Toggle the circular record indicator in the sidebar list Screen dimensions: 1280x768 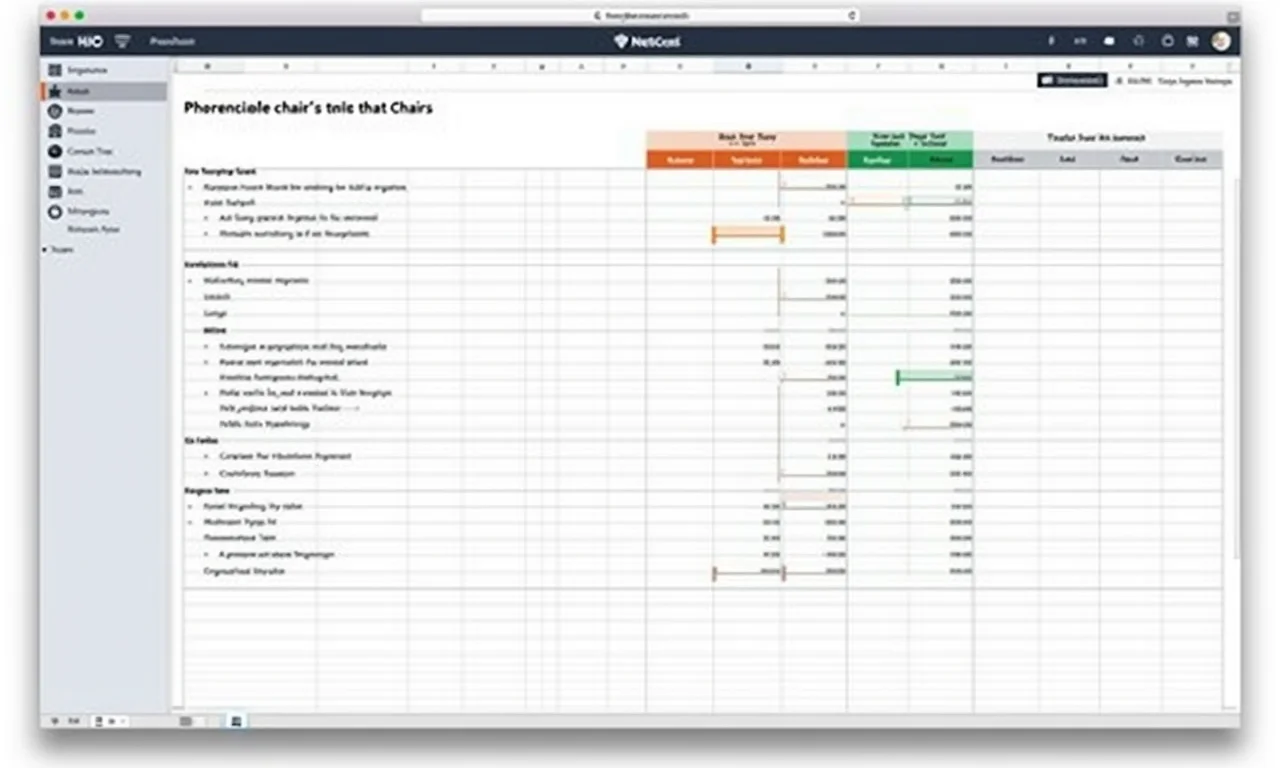pos(56,211)
